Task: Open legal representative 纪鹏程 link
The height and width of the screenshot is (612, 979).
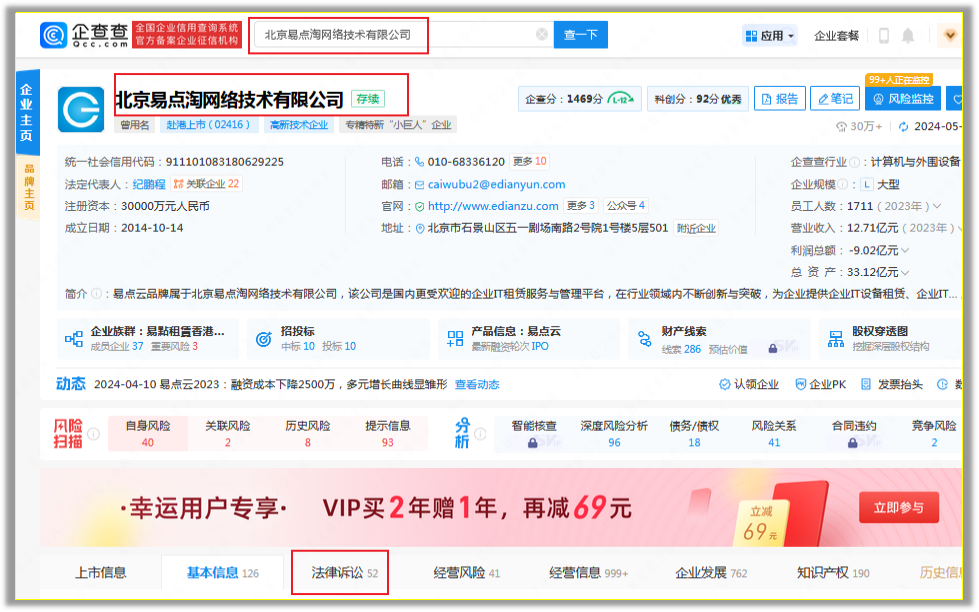Action: click(149, 184)
